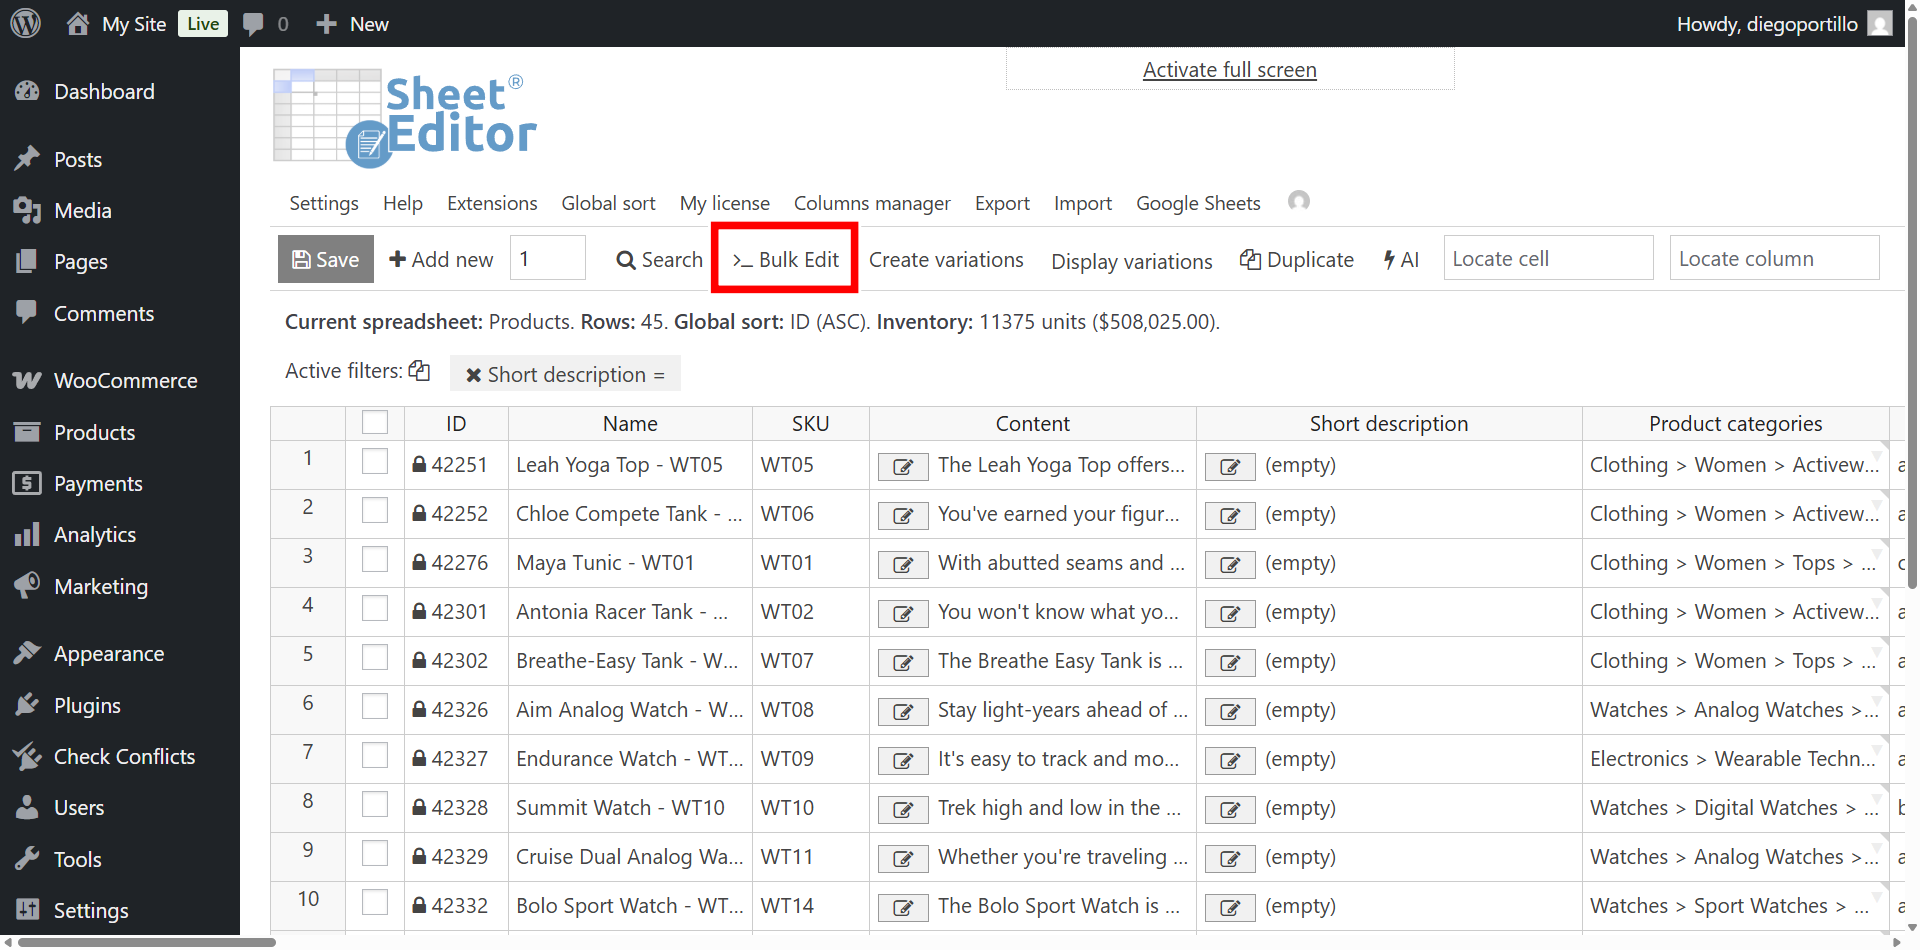Image resolution: width=1920 pixels, height=950 pixels.
Task: Remove the Short description filter
Action: point(474,375)
